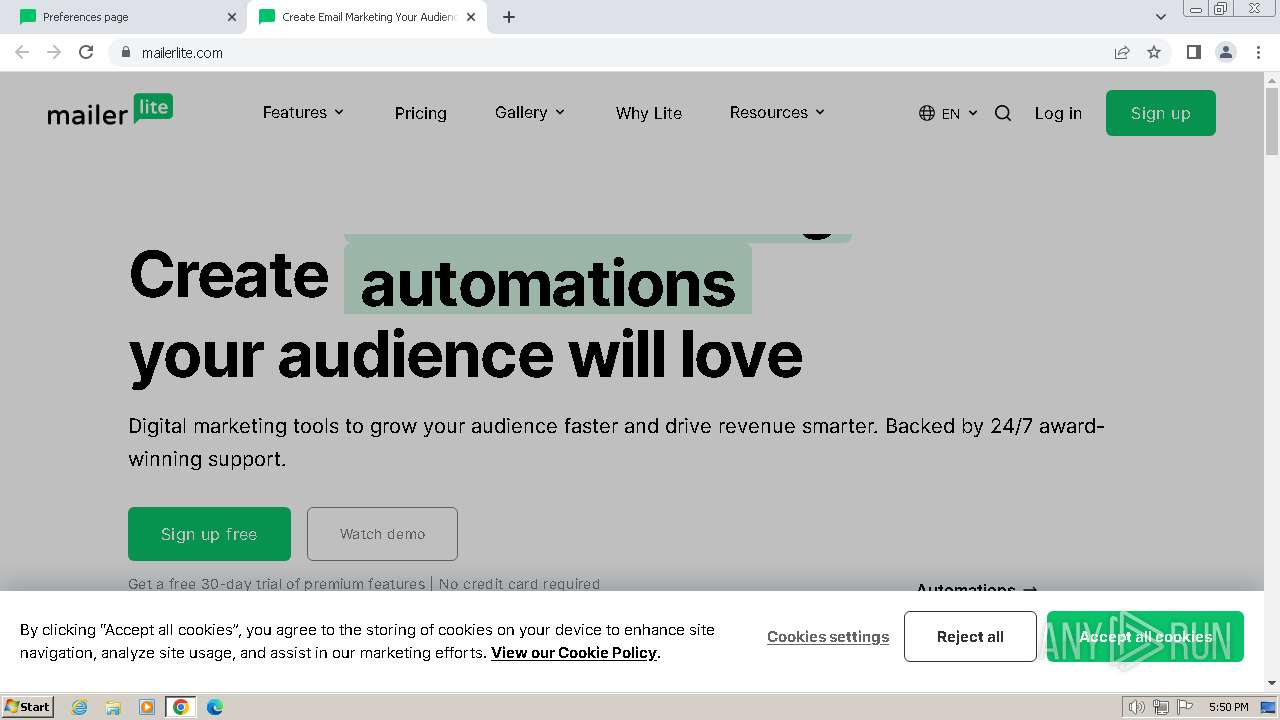Click the padlock site info icon
Viewport: 1280px width, 720px height.
point(125,52)
